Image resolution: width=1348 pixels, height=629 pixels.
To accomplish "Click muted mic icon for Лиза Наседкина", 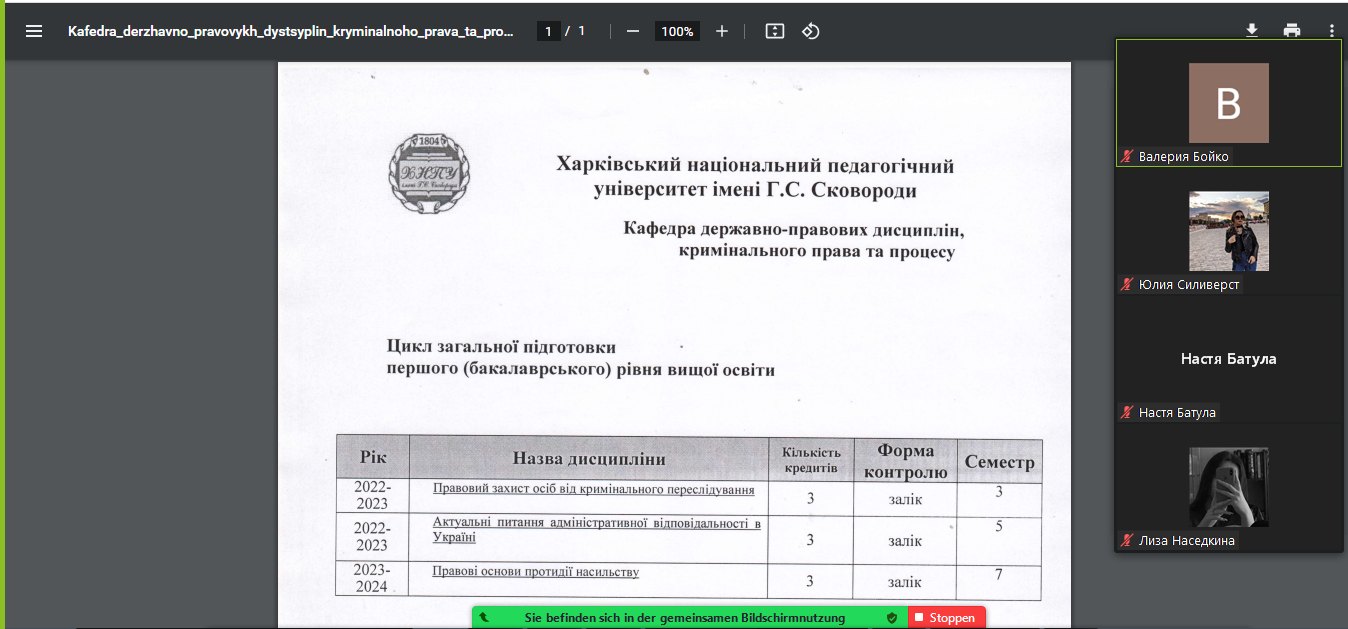I will [1128, 540].
